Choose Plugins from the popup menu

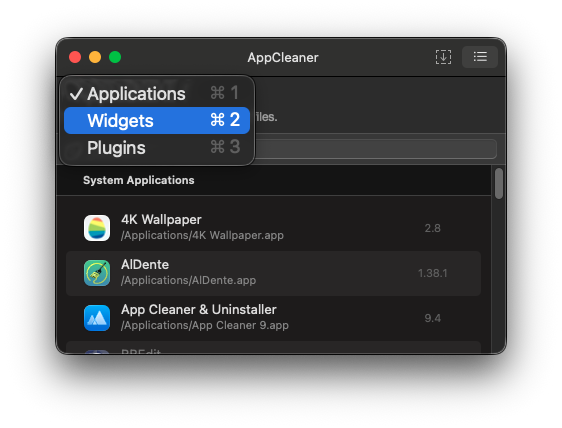pos(157,147)
